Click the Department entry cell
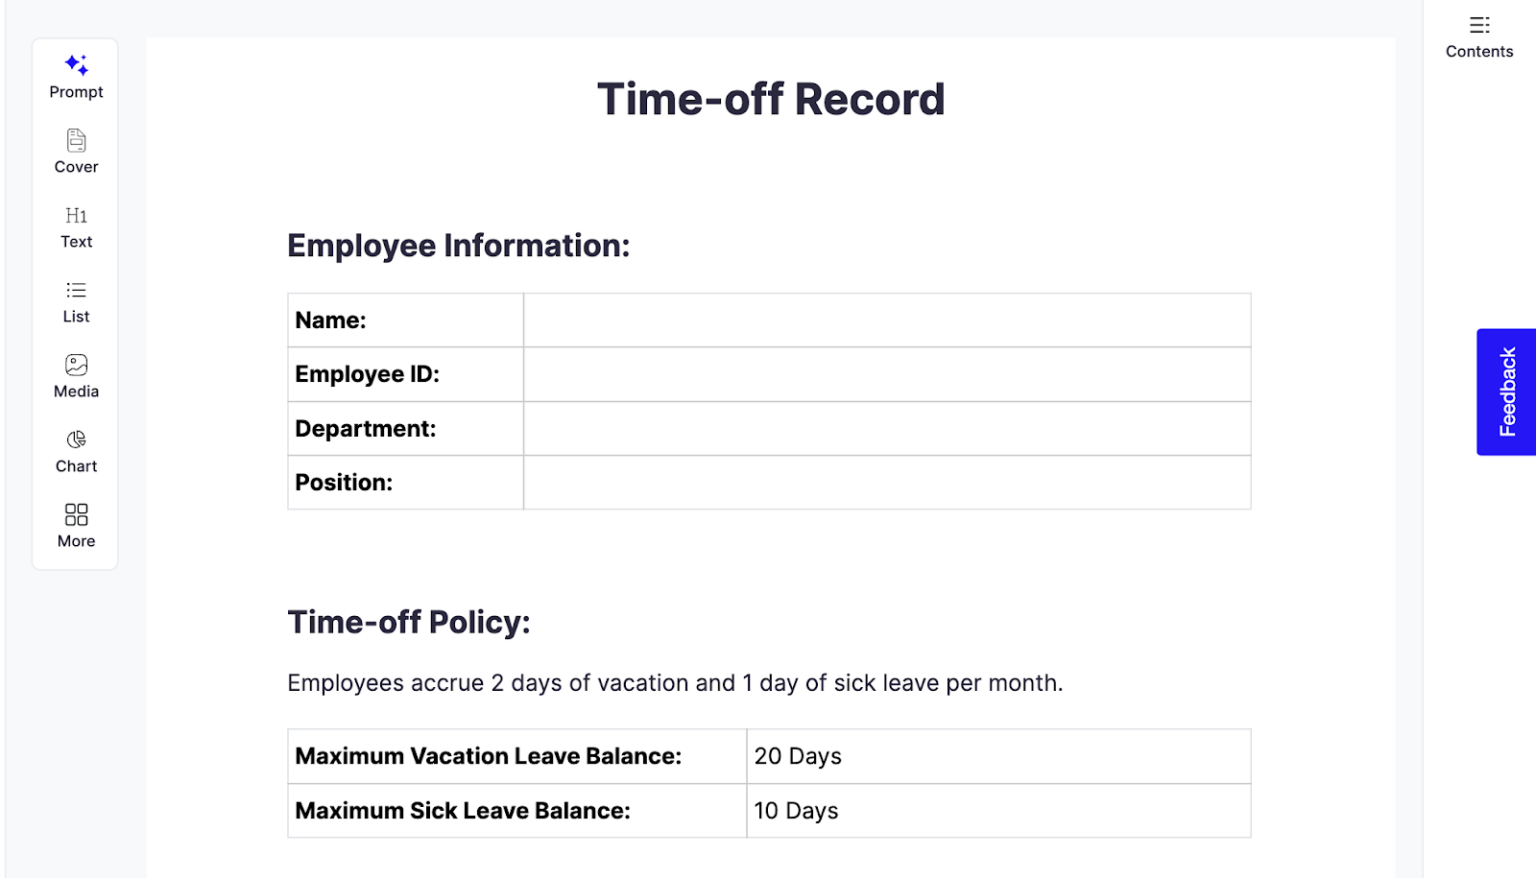This screenshot has width=1536, height=878. pos(885,428)
